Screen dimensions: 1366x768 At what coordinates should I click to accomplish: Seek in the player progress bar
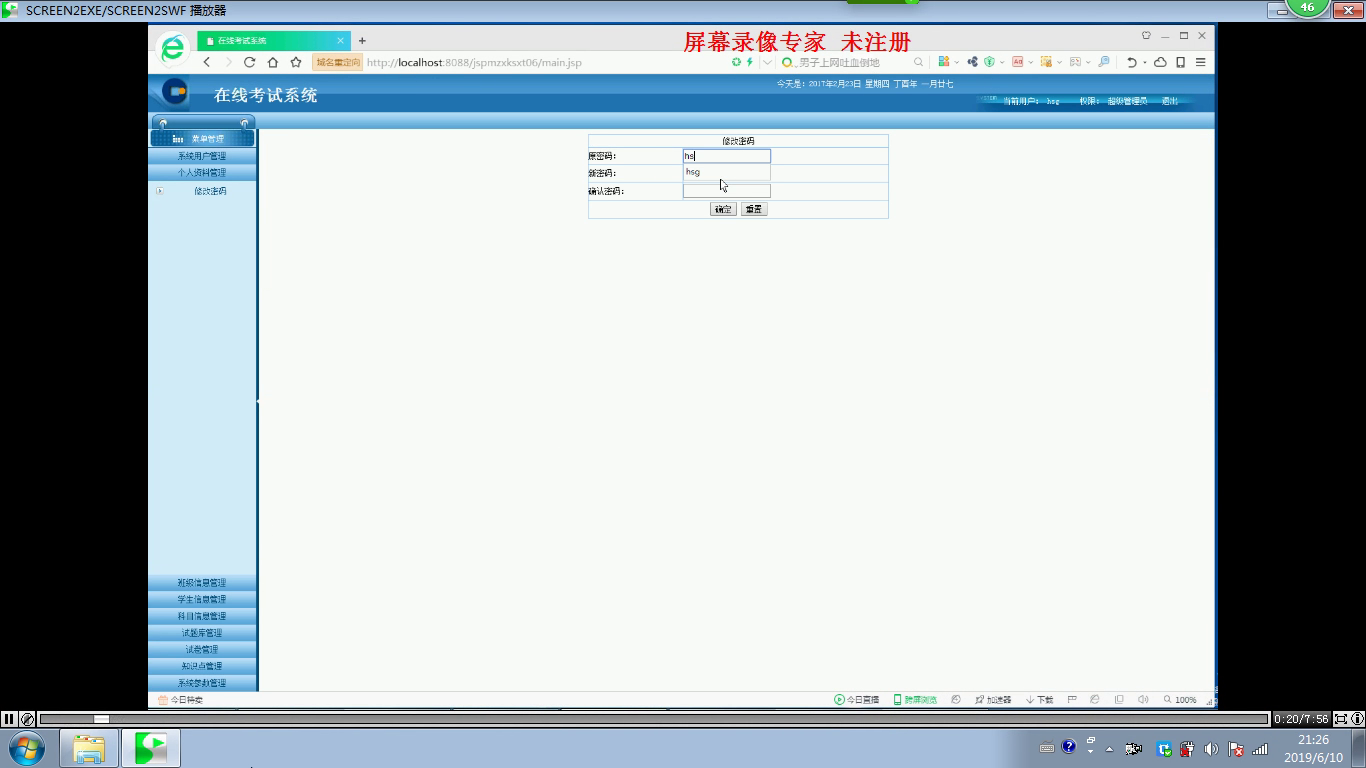point(654,718)
